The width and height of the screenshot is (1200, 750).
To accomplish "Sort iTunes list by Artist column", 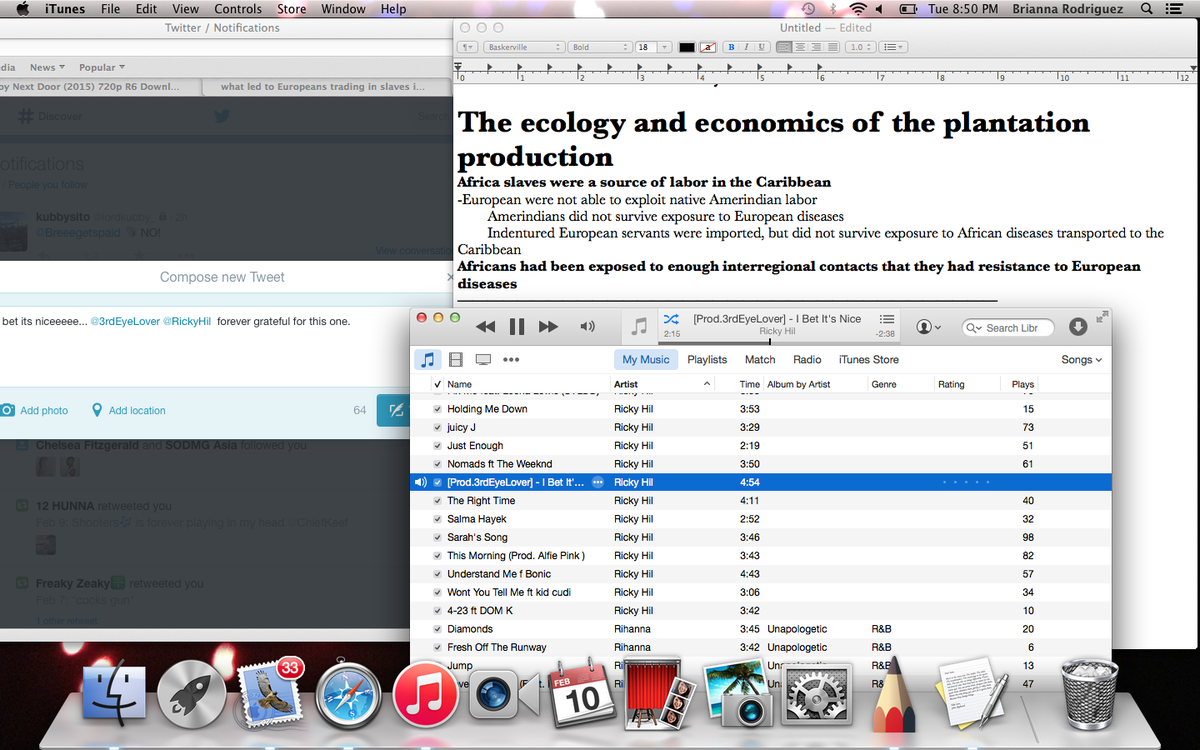I will (663, 384).
